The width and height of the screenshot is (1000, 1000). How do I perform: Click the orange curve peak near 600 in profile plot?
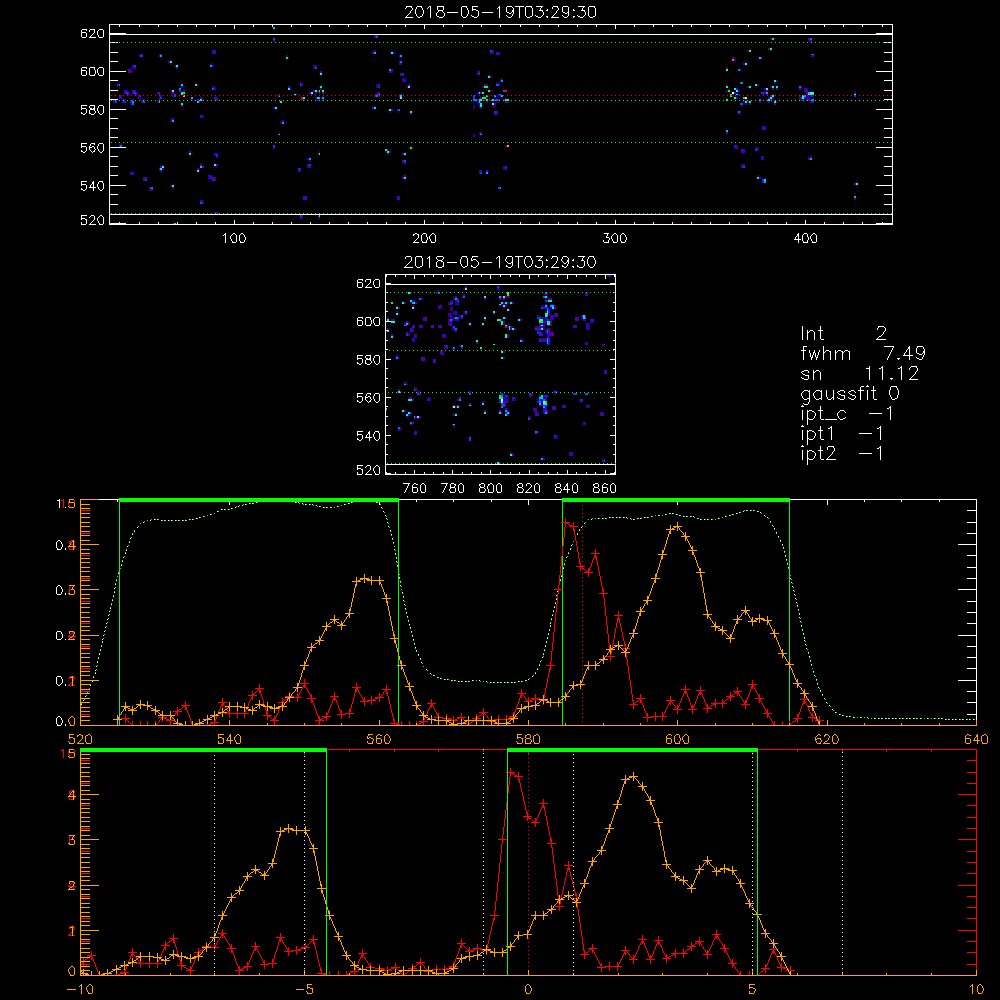click(677, 527)
